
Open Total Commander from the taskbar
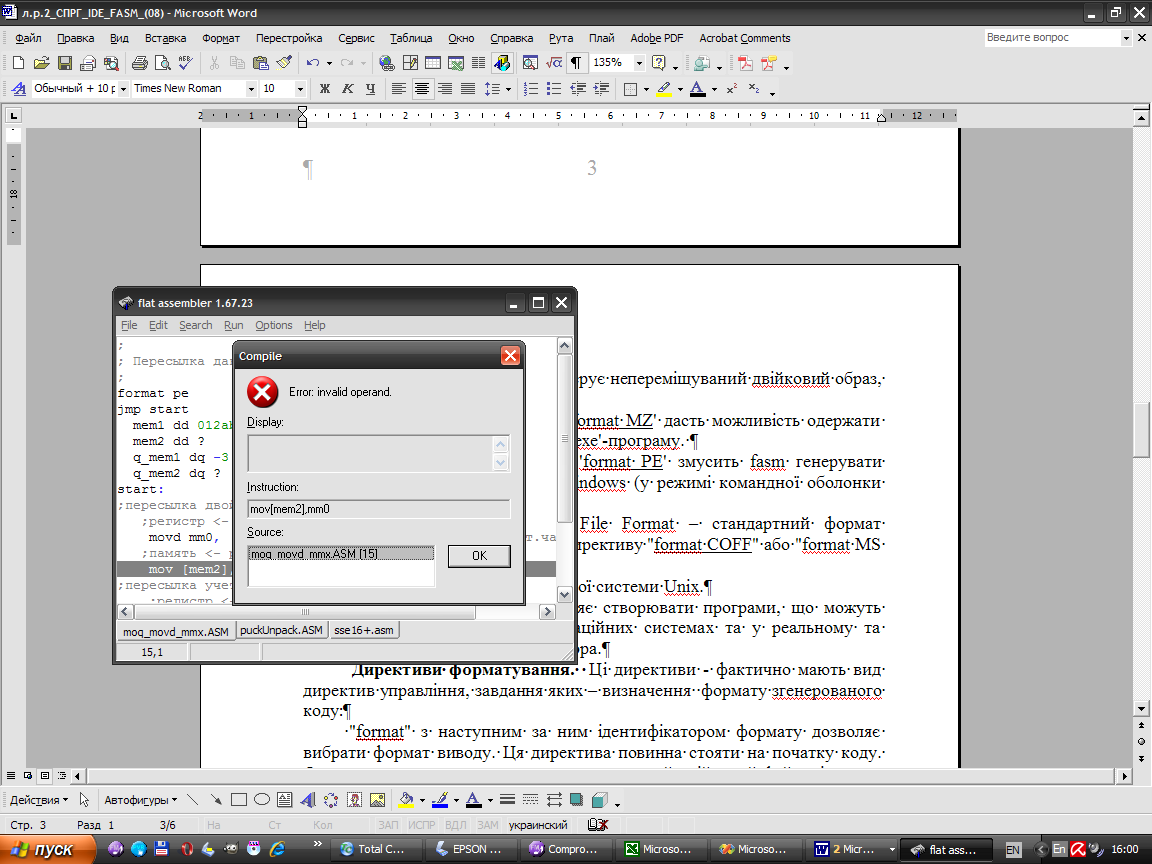375,849
